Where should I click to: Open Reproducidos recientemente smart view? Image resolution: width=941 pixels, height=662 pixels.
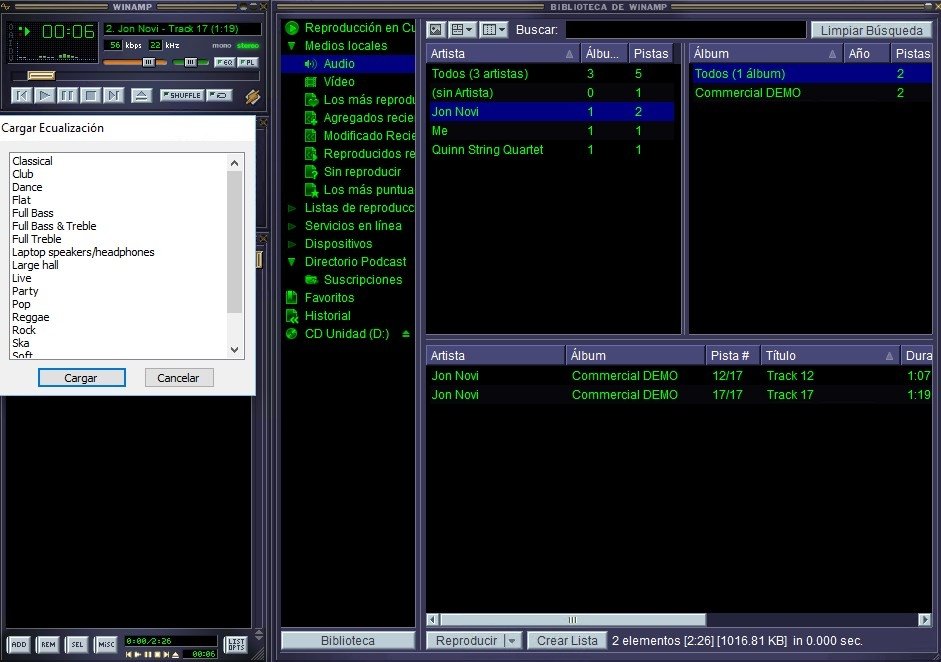[359, 154]
